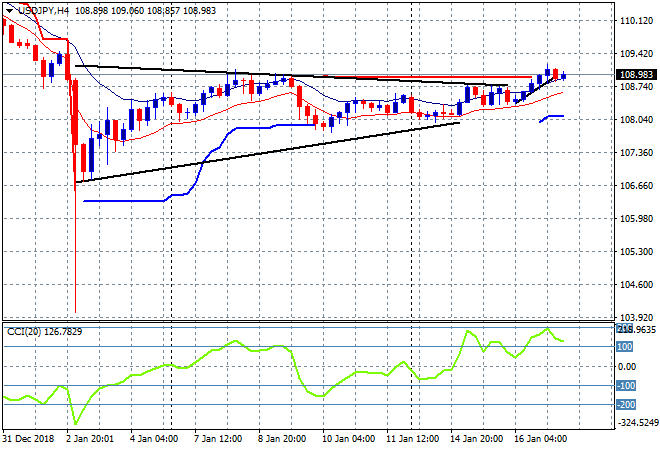Click the 2 Jan 20:01 time label

click(90, 439)
